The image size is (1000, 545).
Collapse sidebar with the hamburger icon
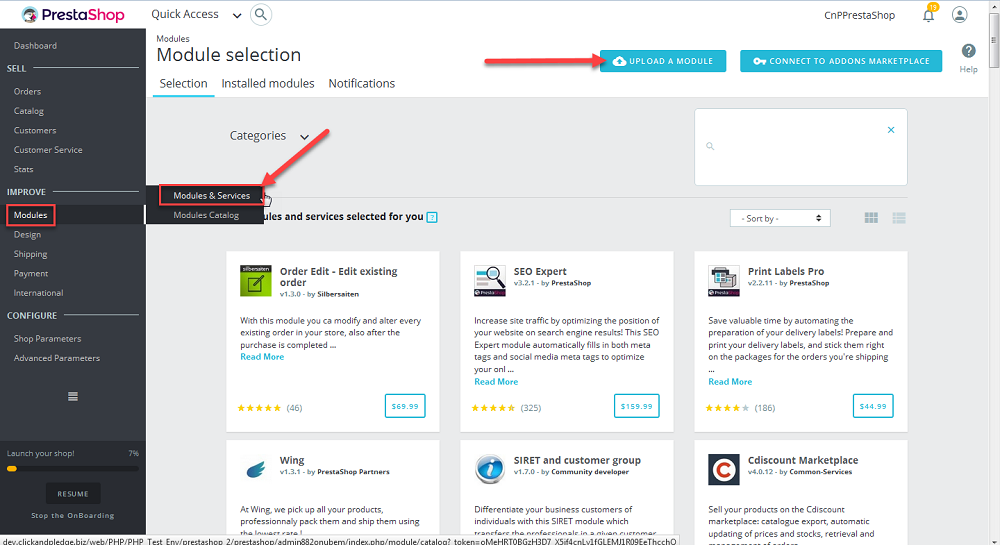click(x=73, y=396)
